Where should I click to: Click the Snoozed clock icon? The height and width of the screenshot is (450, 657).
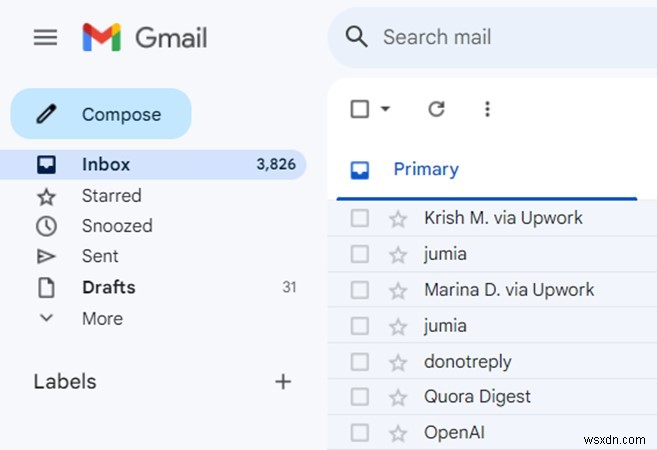pos(46,226)
